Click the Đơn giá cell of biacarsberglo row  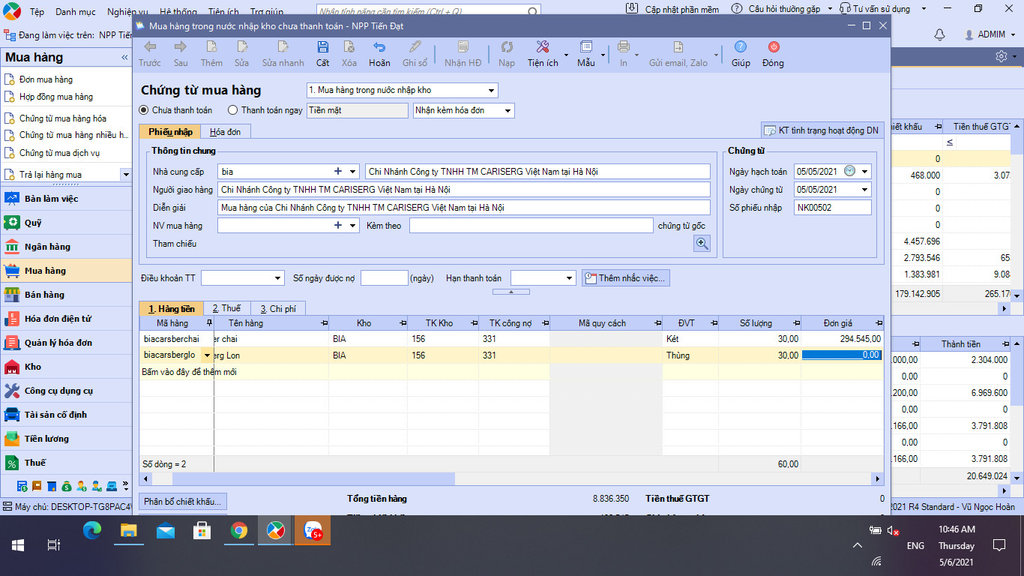[x=842, y=355]
